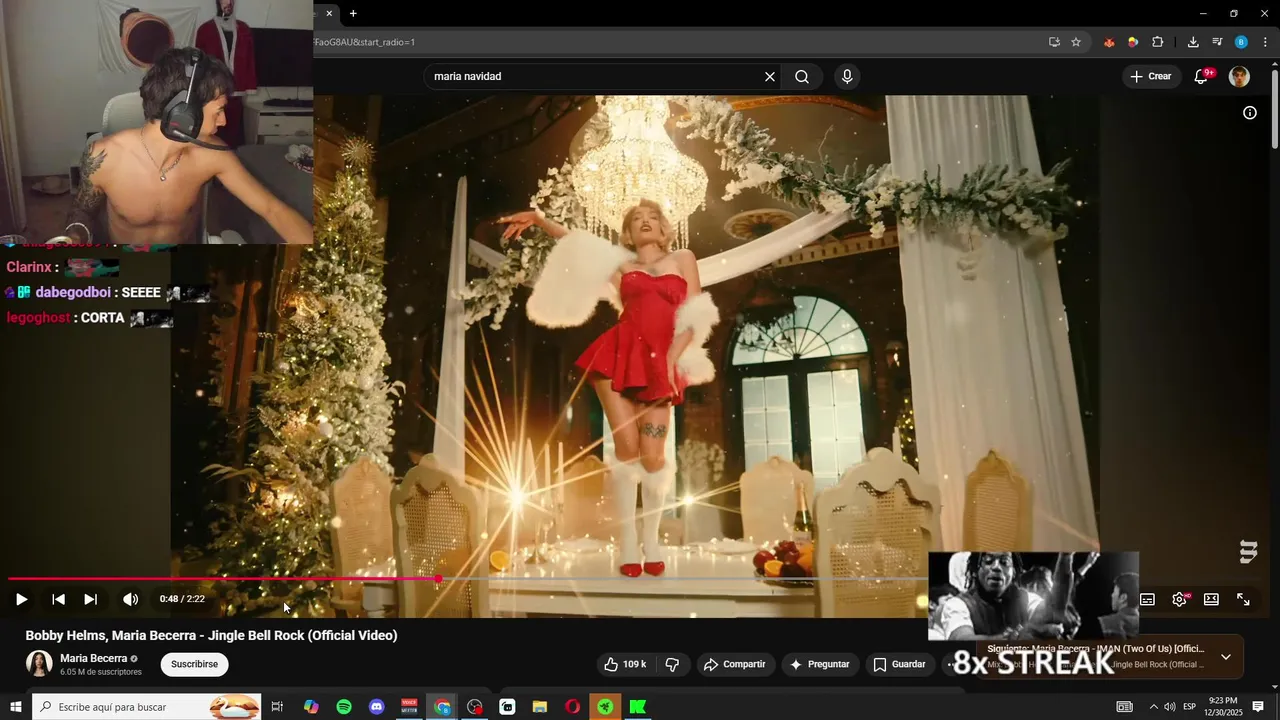1280x720 pixels.
Task: Bookmark this page with the star icon
Action: click(x=1076, y=42)
